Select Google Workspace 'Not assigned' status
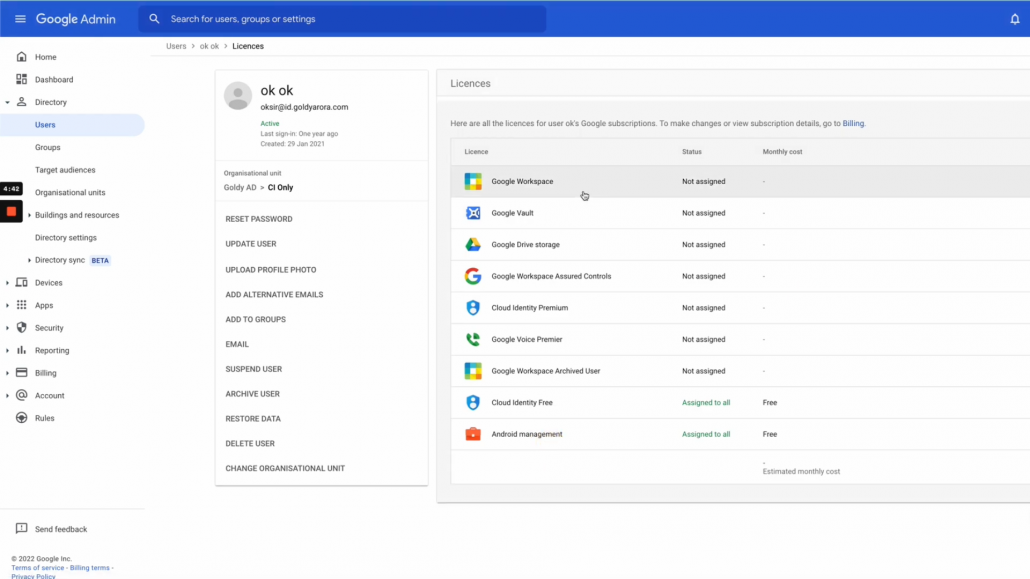This screenshot has width=1030, height=579. click(704, 181)
